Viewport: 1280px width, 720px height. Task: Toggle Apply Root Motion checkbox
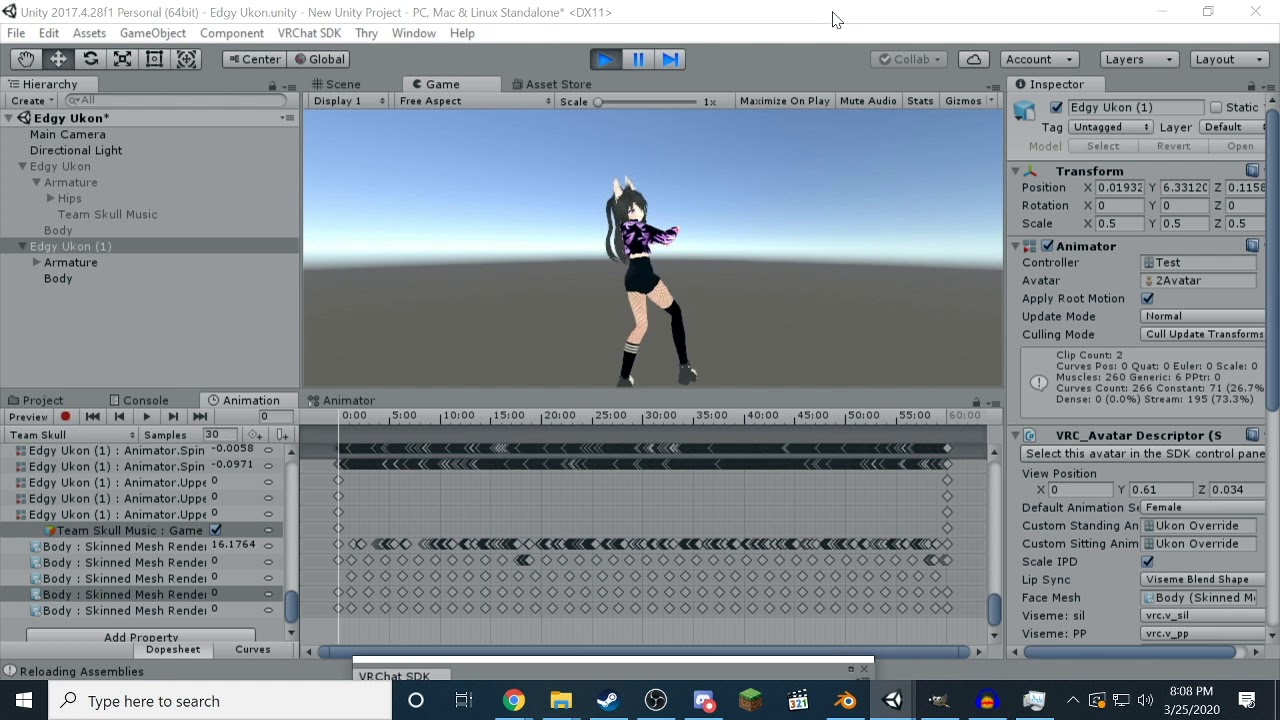click(x=1148, y=299)
